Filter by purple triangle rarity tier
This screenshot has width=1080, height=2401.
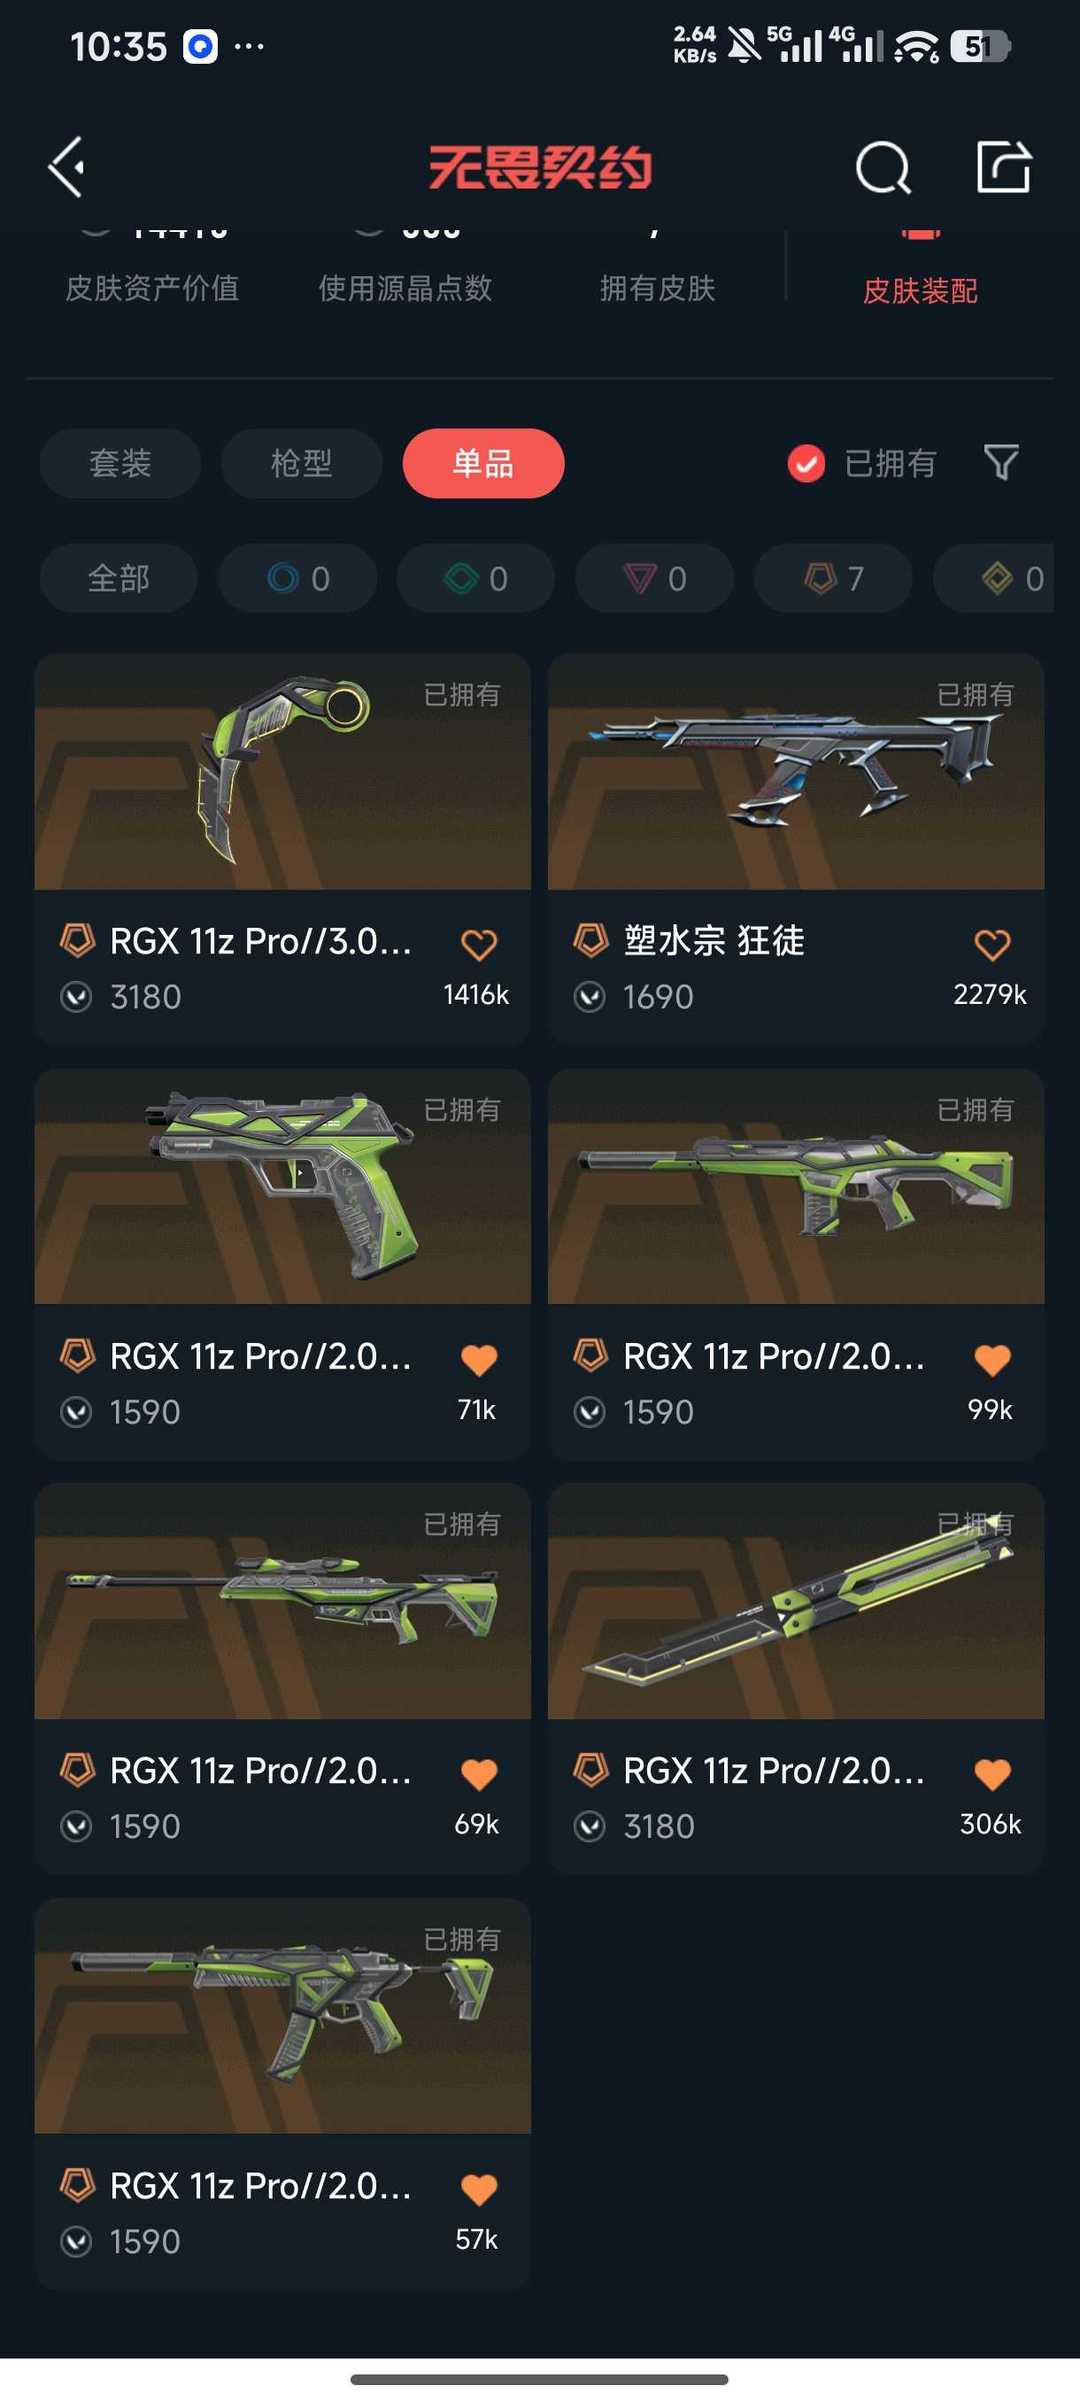654,578
